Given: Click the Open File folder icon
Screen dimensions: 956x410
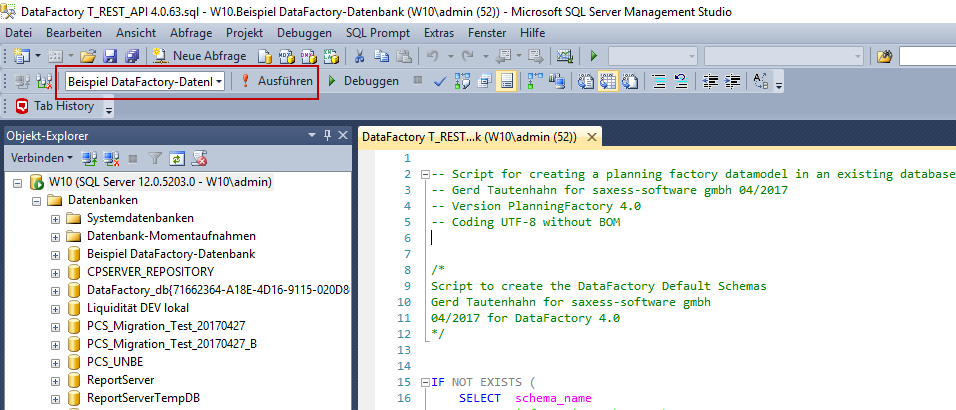Looking at the screenshot, I should pyautogui.click(x=88, y=56).
